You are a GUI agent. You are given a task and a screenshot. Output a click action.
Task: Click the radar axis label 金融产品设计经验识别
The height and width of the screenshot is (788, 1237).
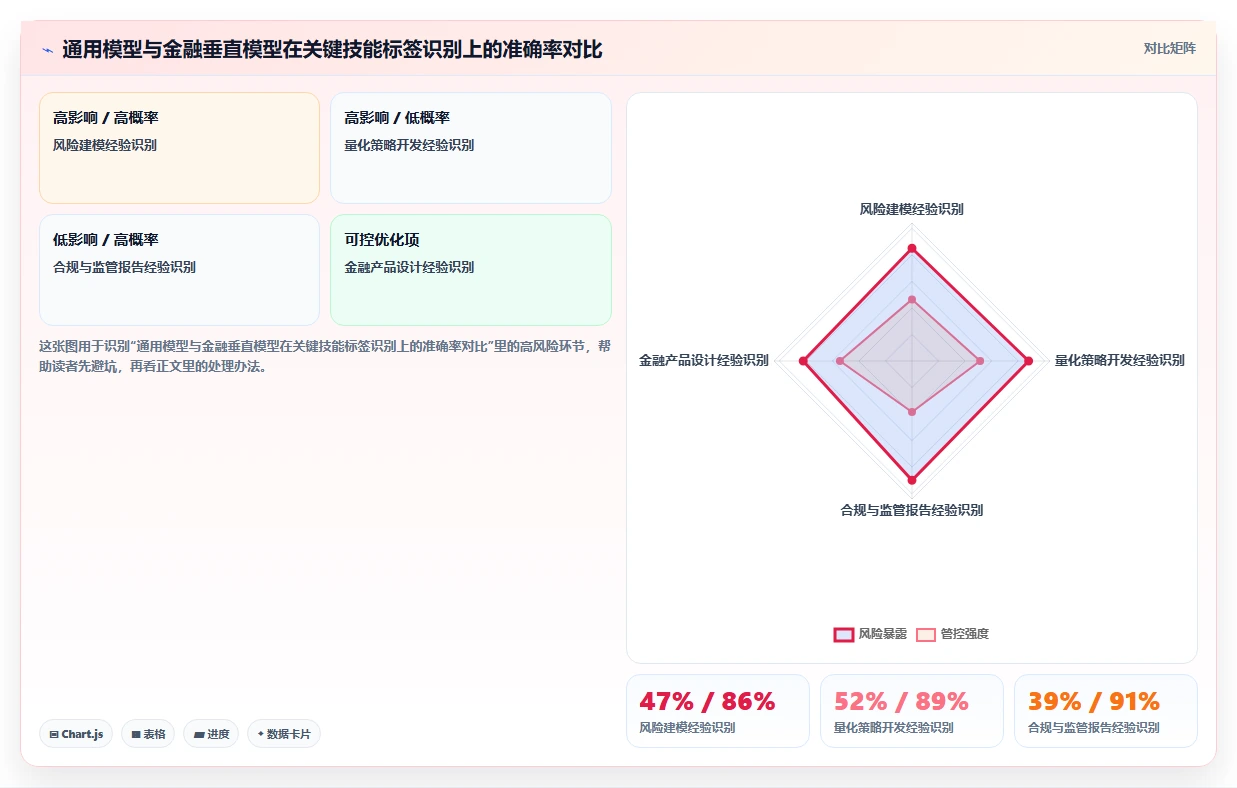(704, 360)
